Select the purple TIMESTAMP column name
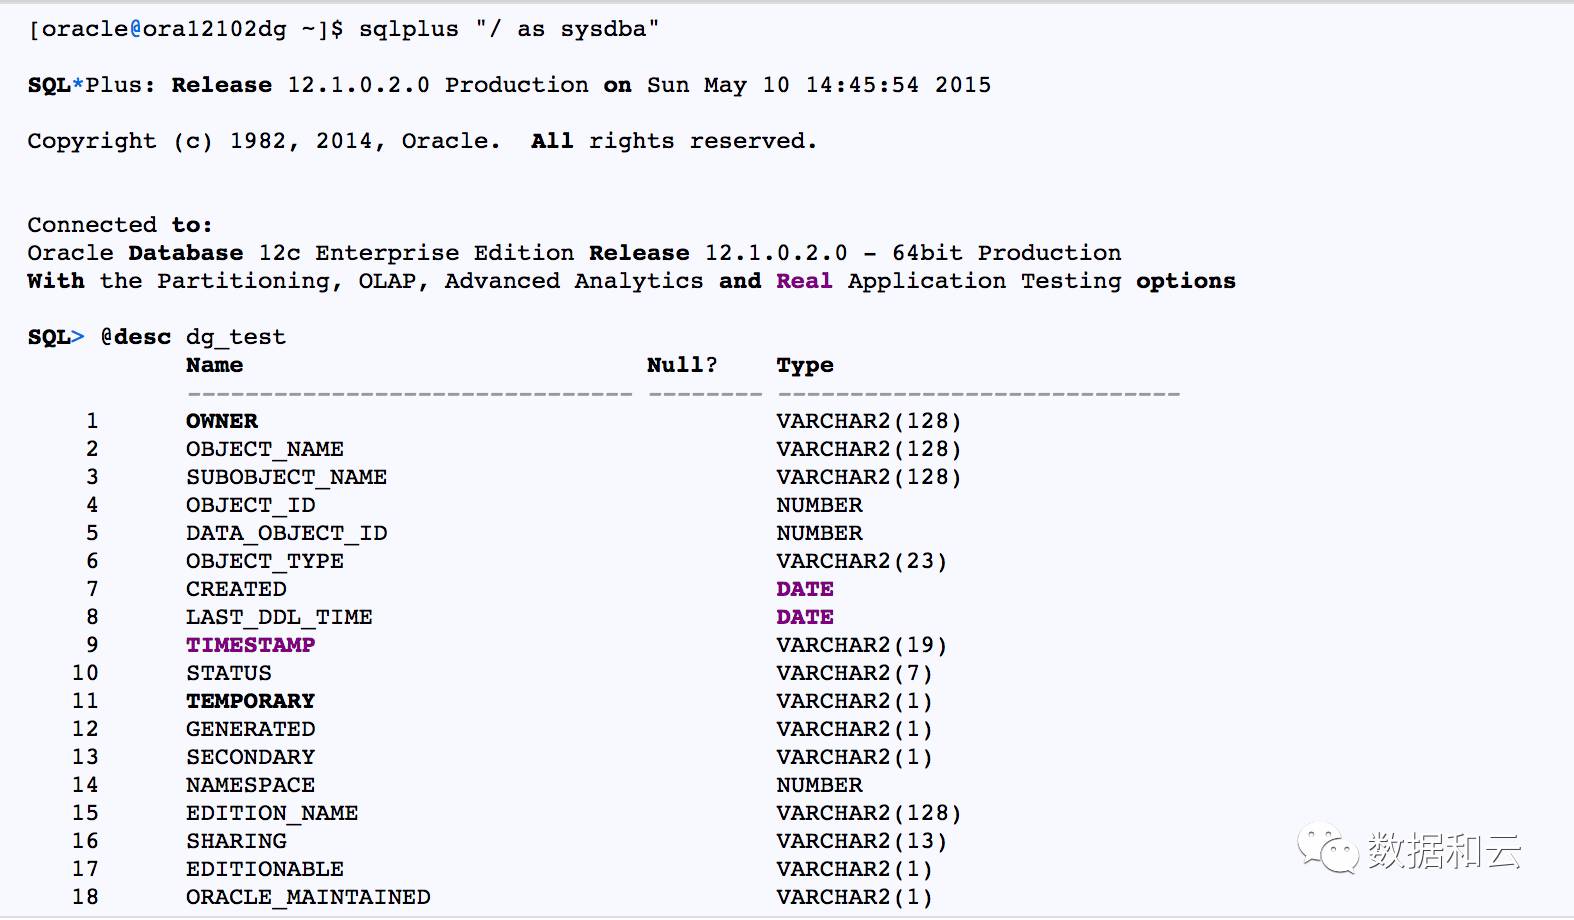 click(x=250, y=645)
